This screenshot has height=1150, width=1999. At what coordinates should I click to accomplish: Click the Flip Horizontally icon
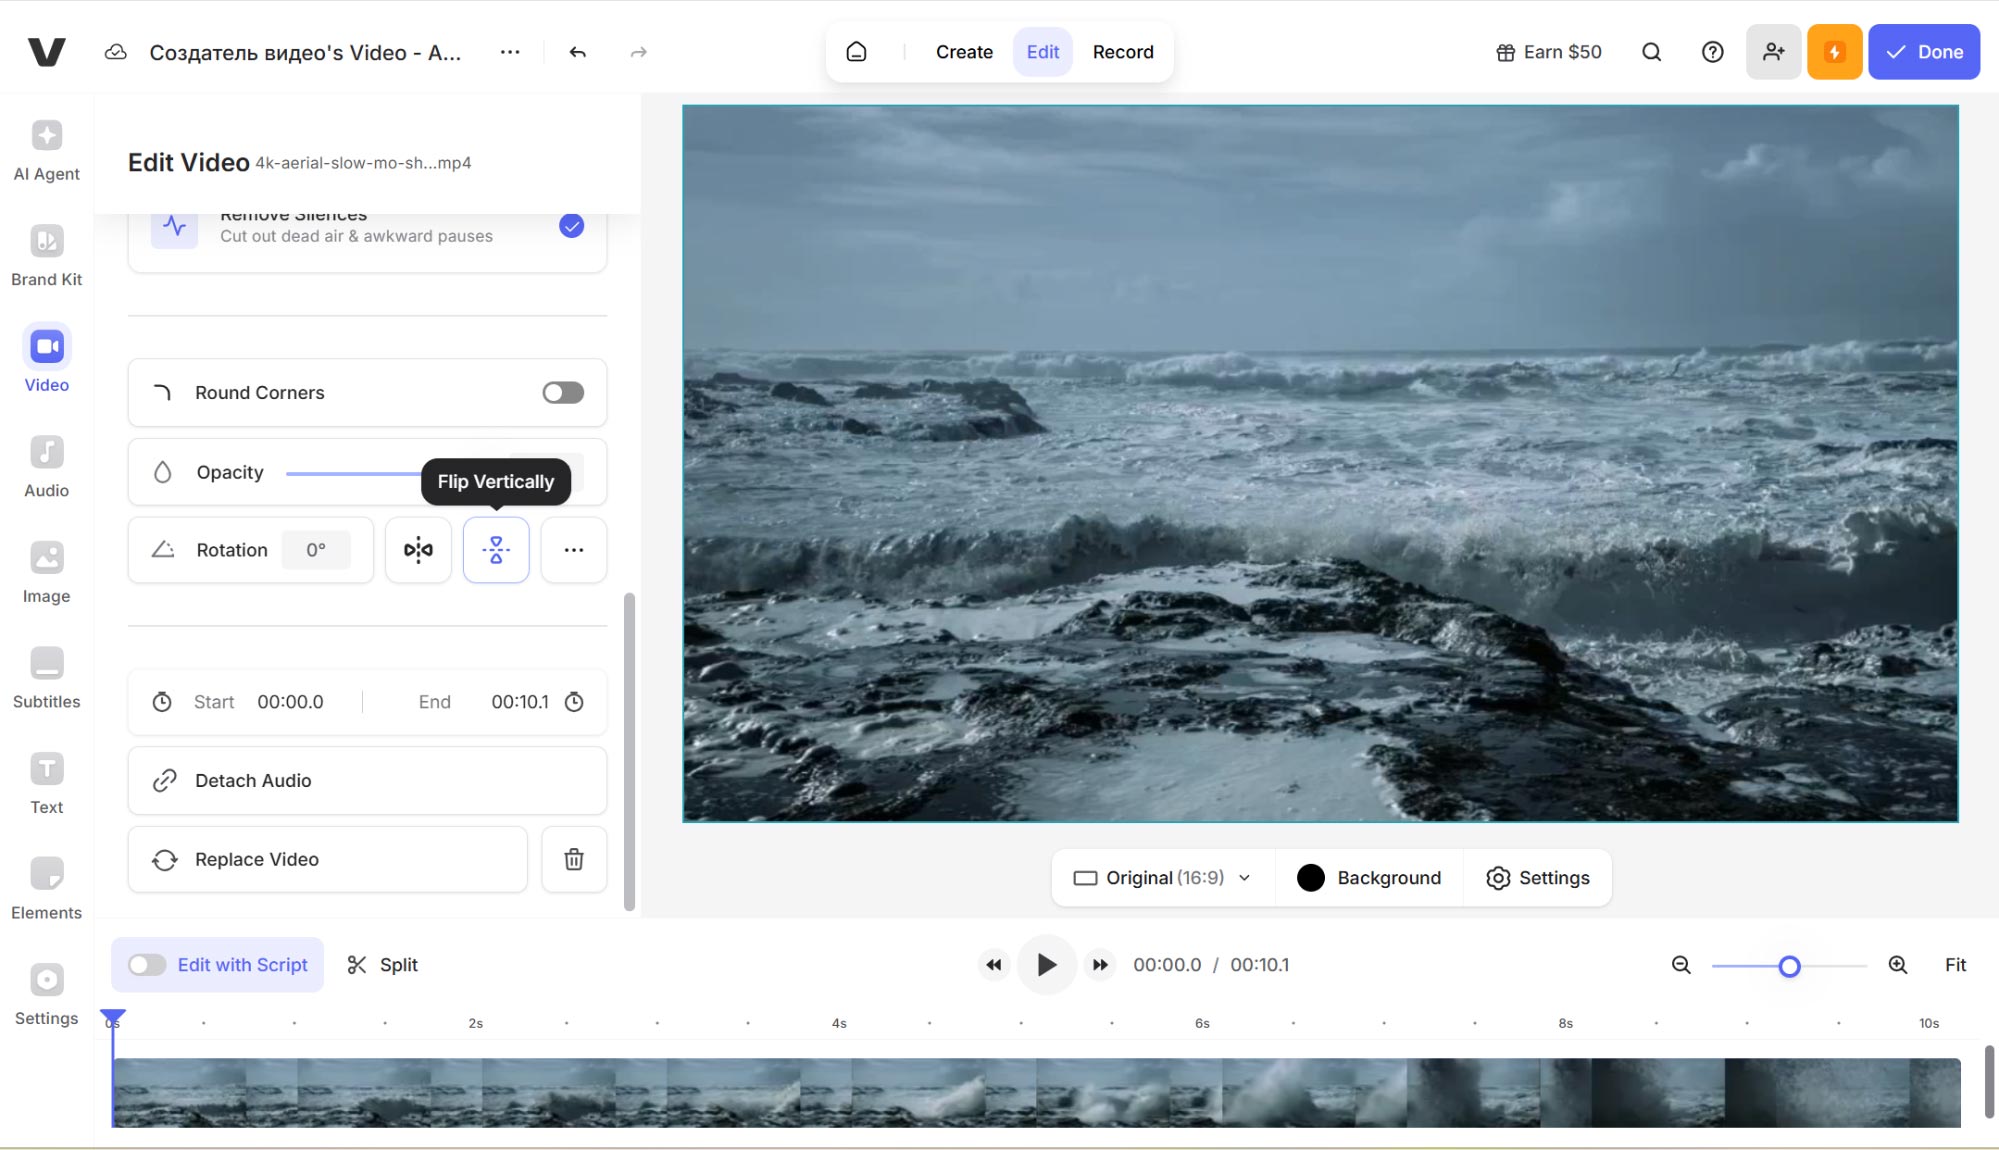pos(418,550)
